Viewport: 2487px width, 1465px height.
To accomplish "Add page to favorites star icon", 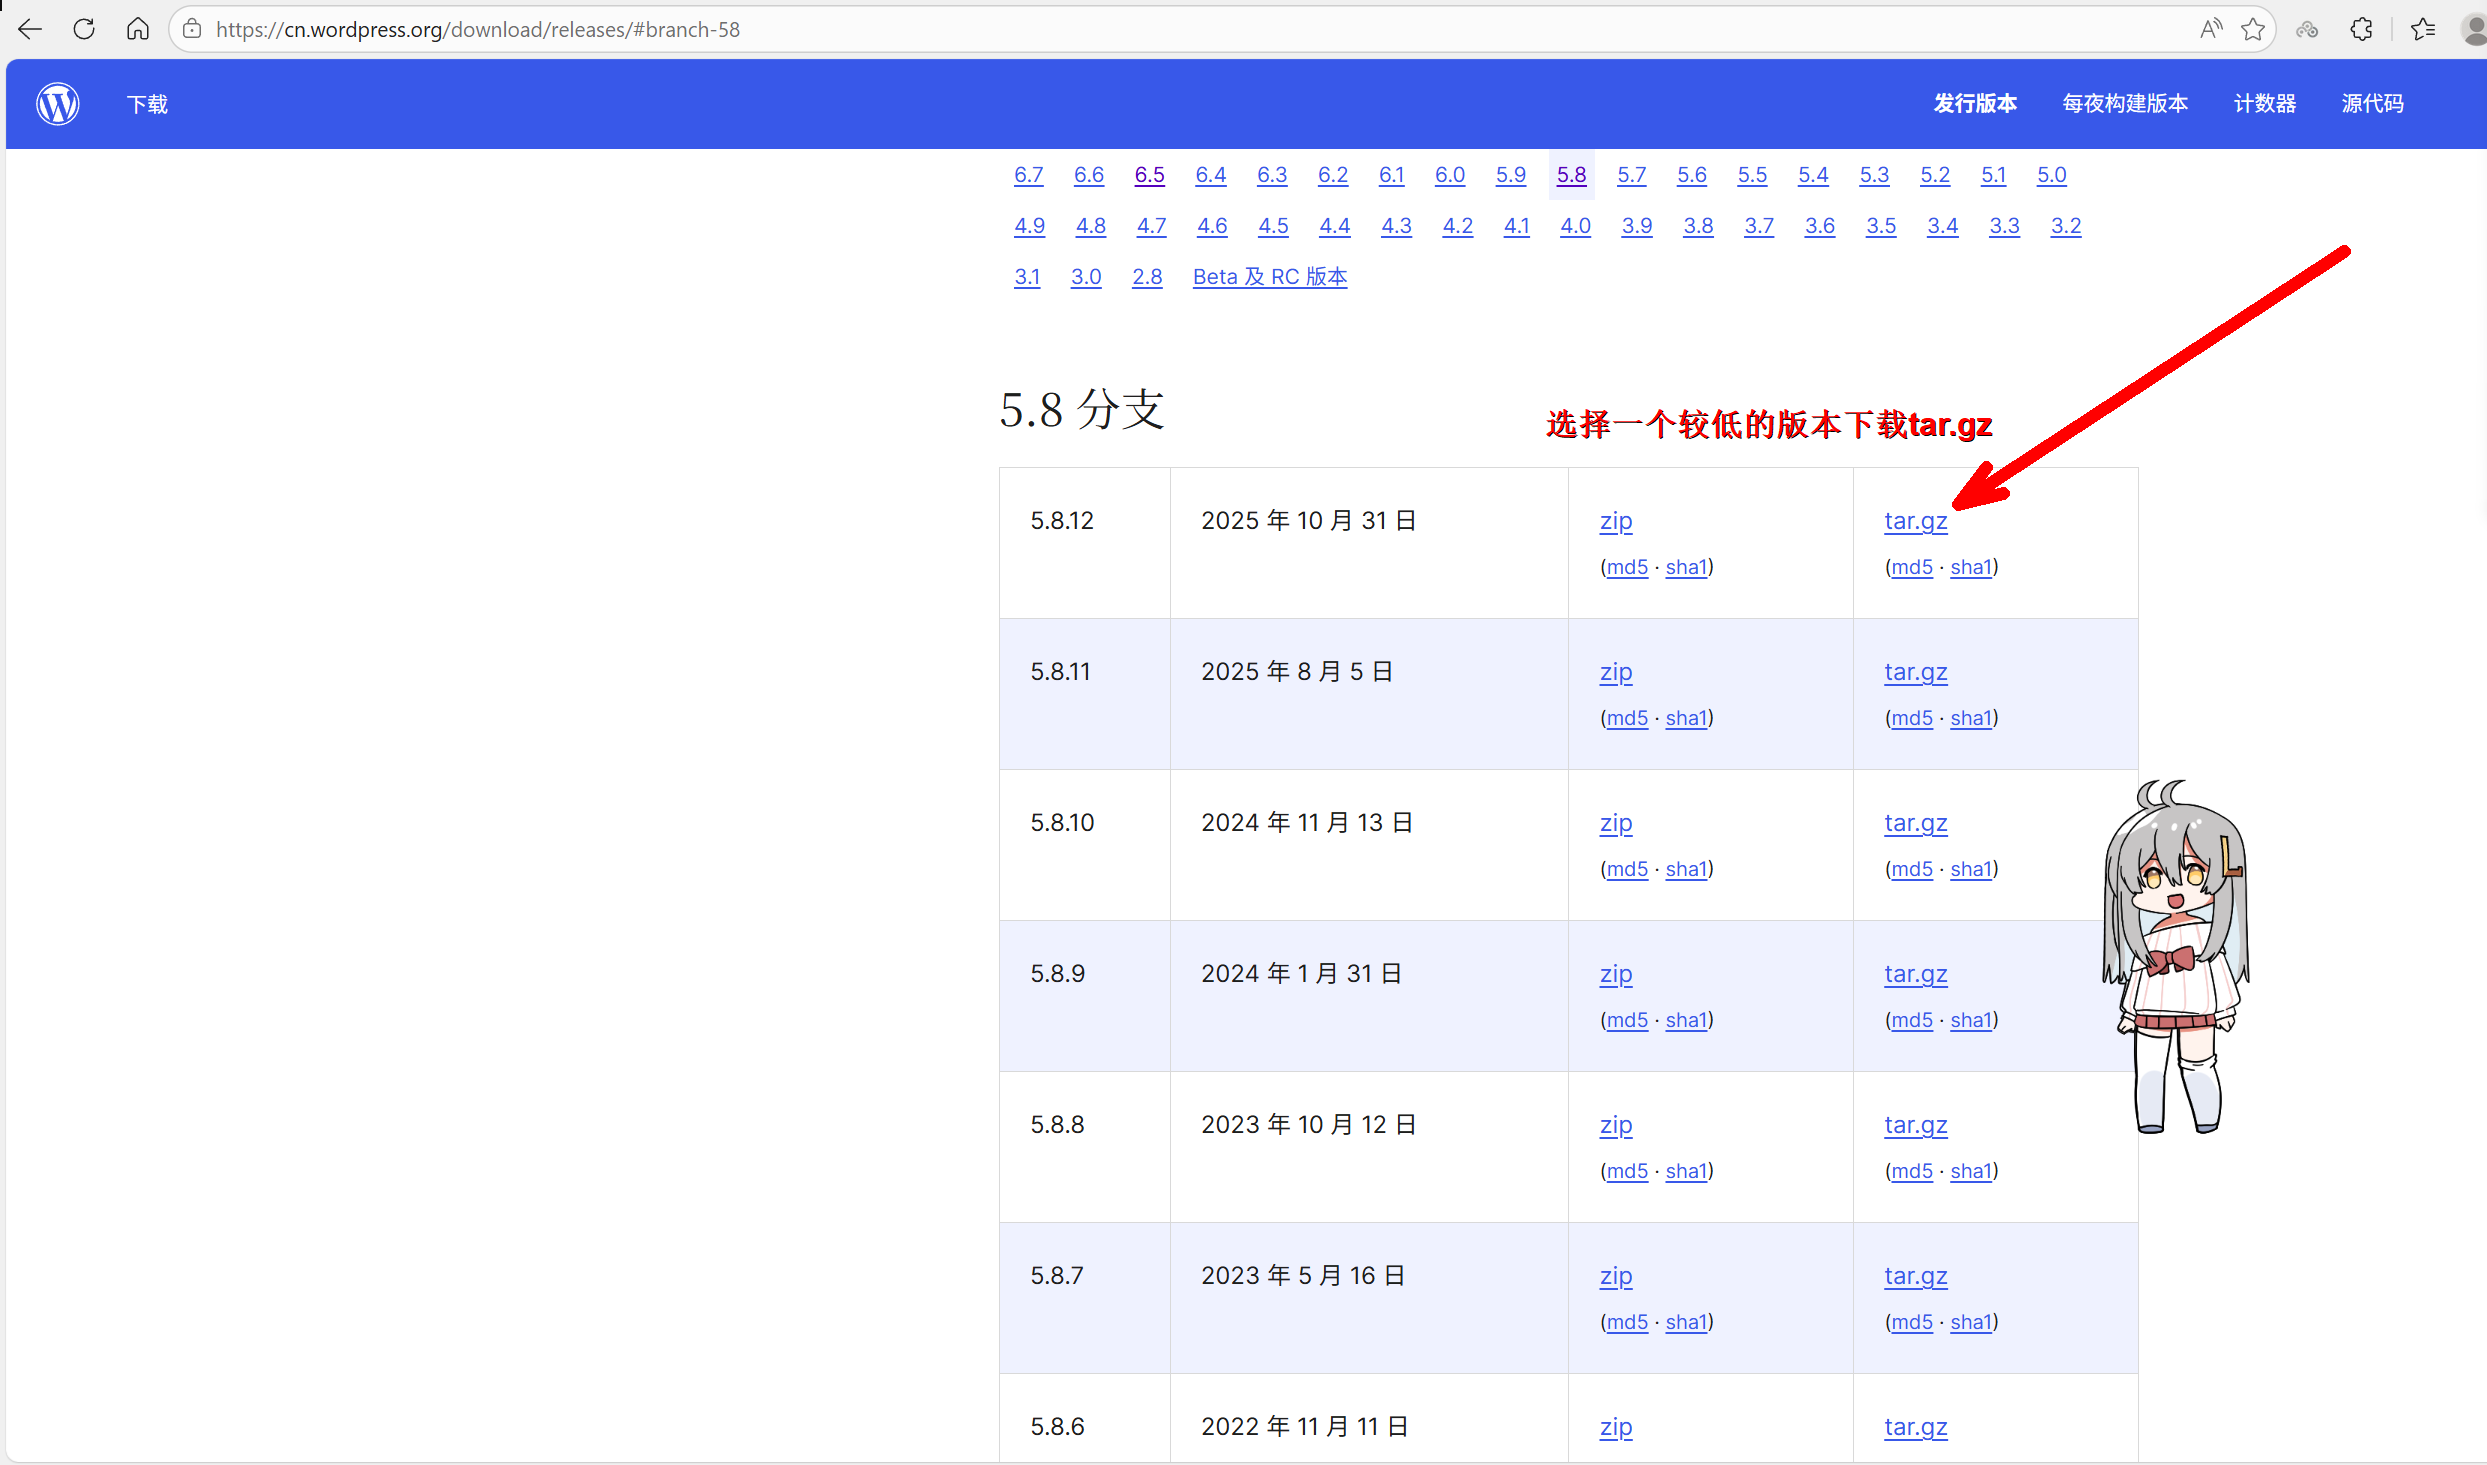I will tap(2253, 29).
